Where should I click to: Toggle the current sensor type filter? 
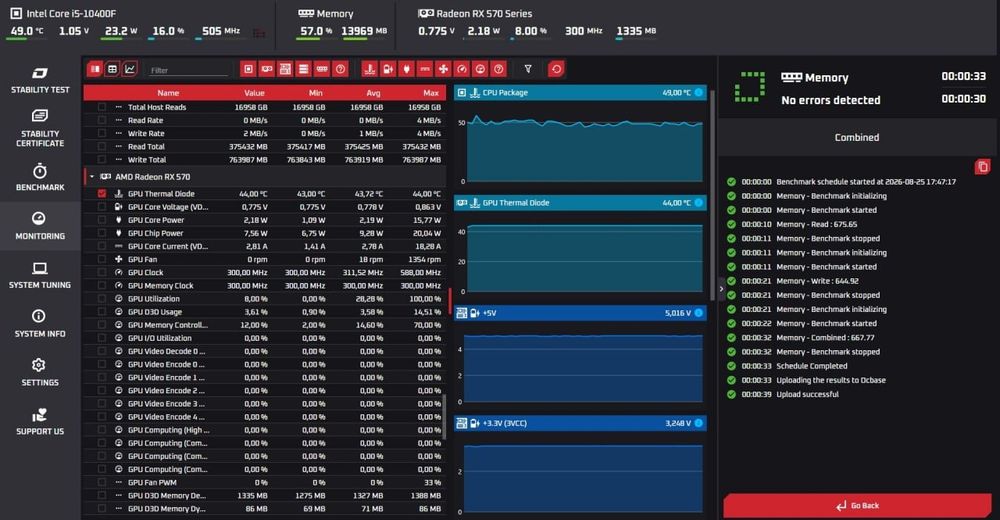(425, 69)
